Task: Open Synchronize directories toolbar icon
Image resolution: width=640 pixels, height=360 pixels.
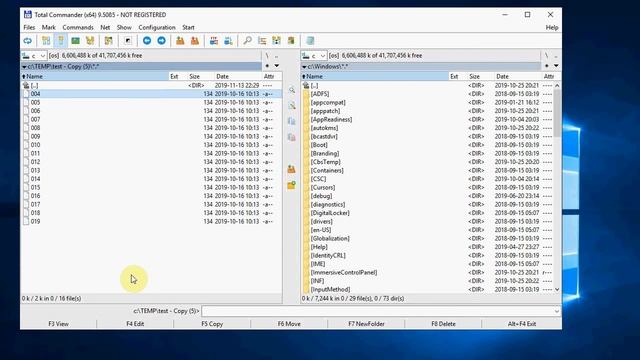Action: (277, 41)
